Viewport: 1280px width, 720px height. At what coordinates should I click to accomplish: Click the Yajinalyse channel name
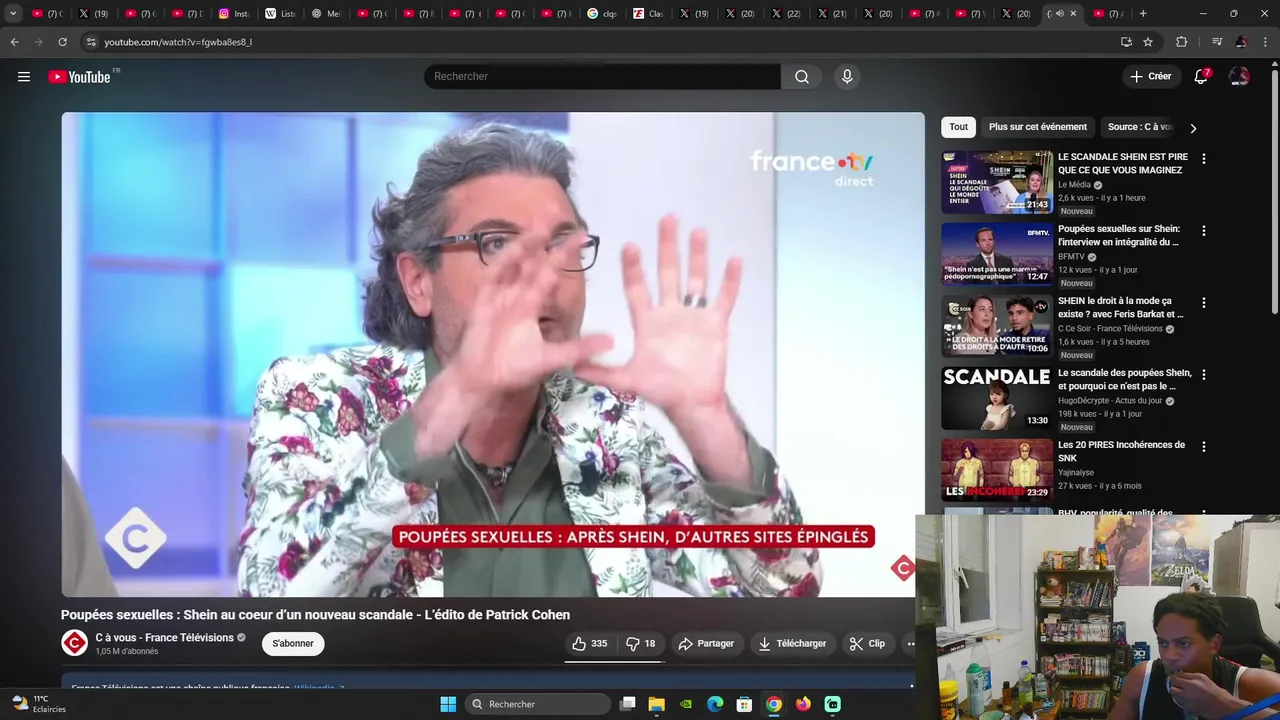(1076, 473)
